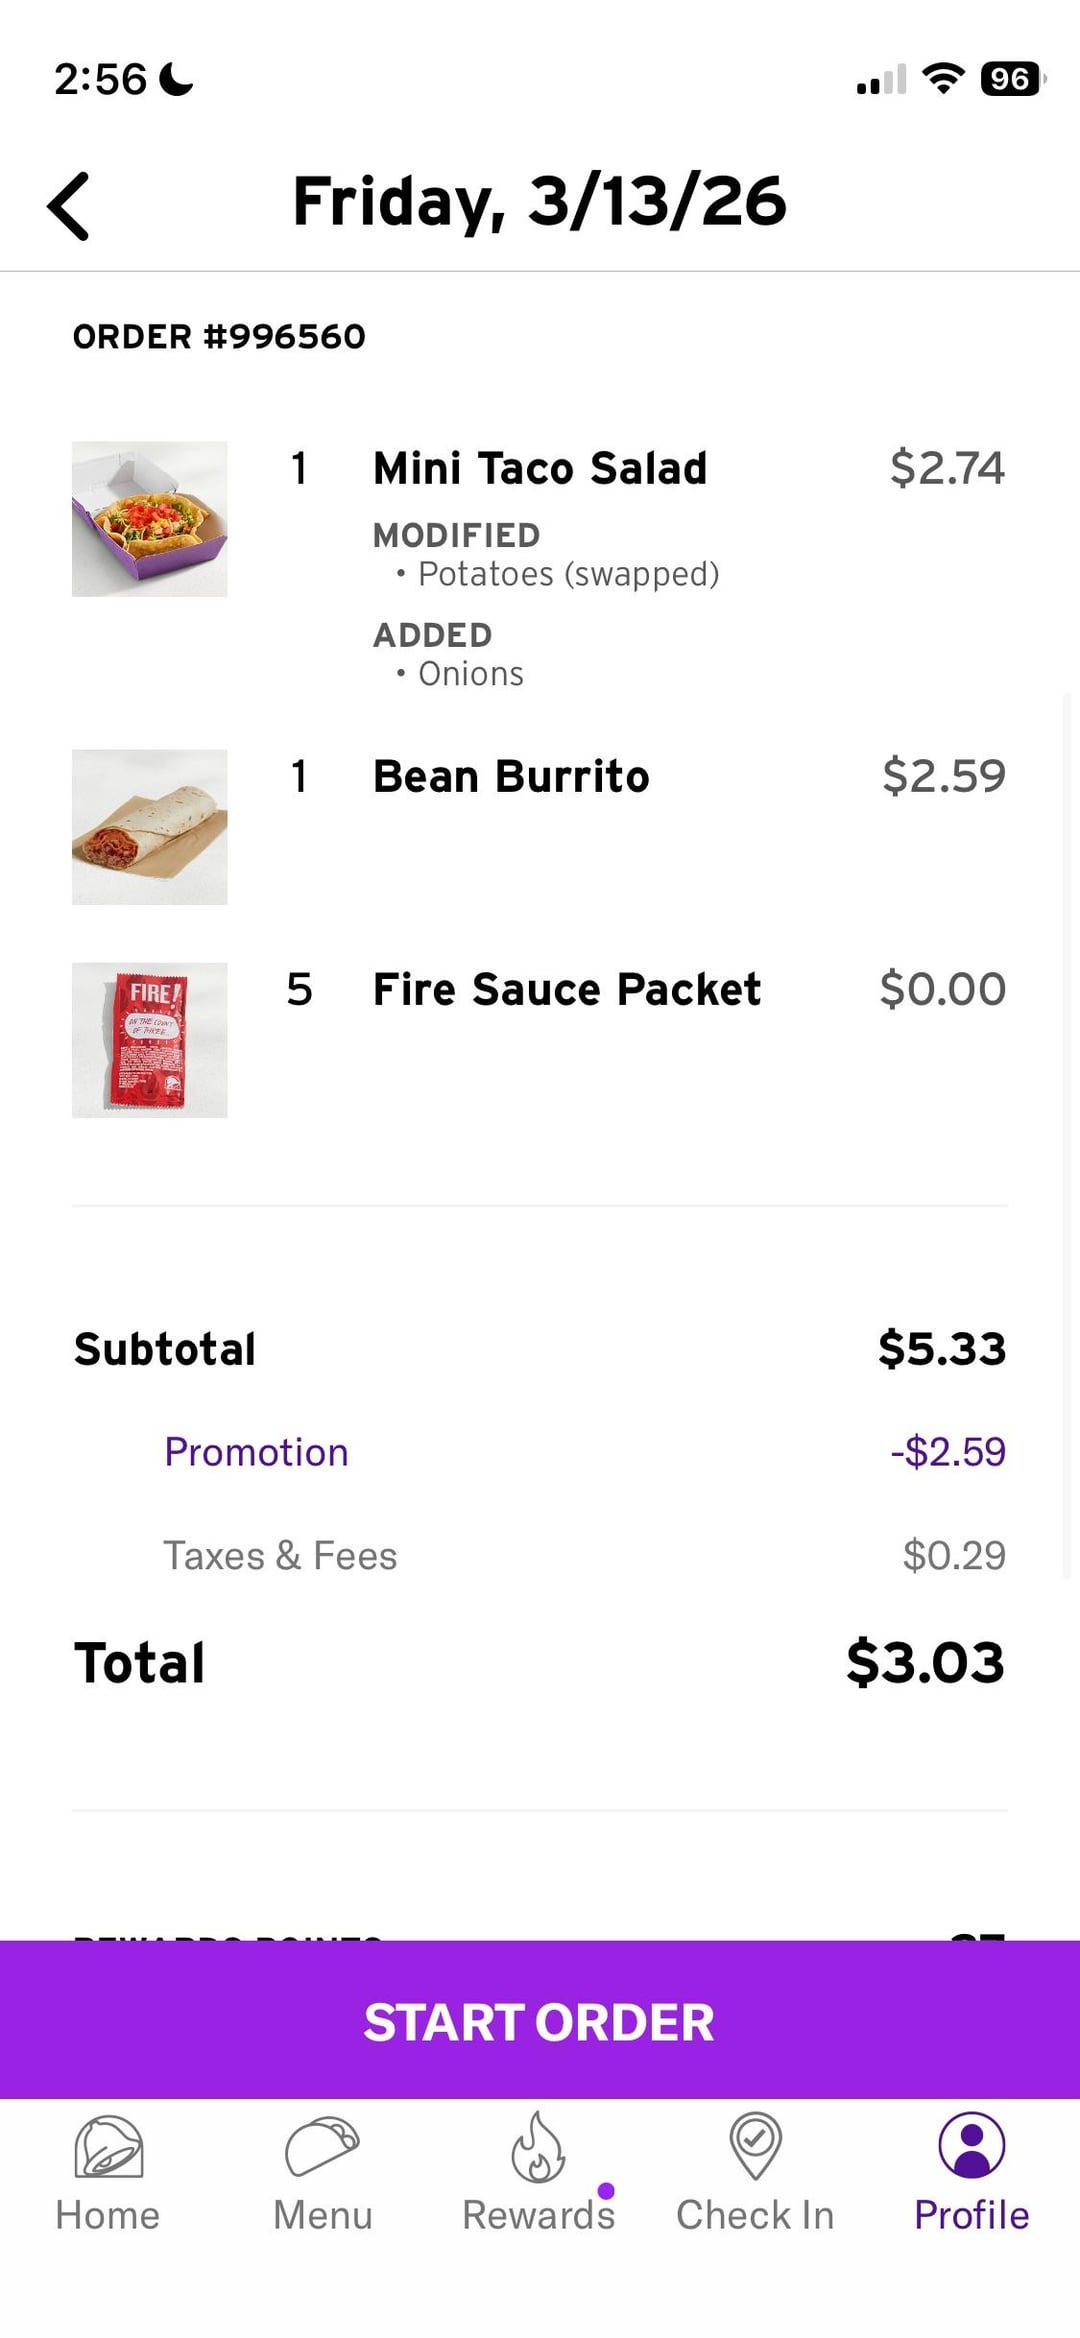The width and height of the screenshot is (1080, 2338).
Task: Tap the Order #996560 label
Action: [219, 337]
